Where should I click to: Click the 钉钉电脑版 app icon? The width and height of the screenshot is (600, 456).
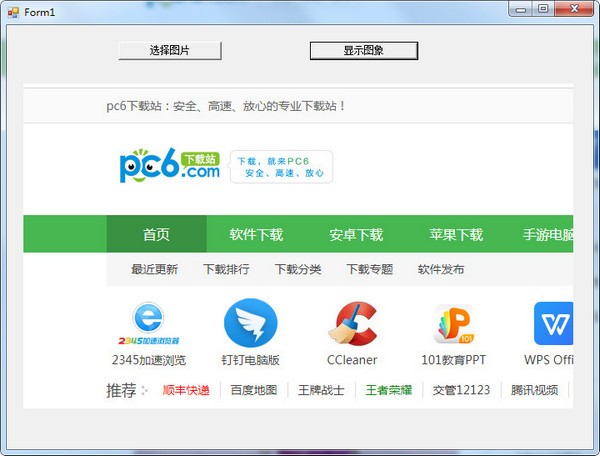tap(250, 323)
